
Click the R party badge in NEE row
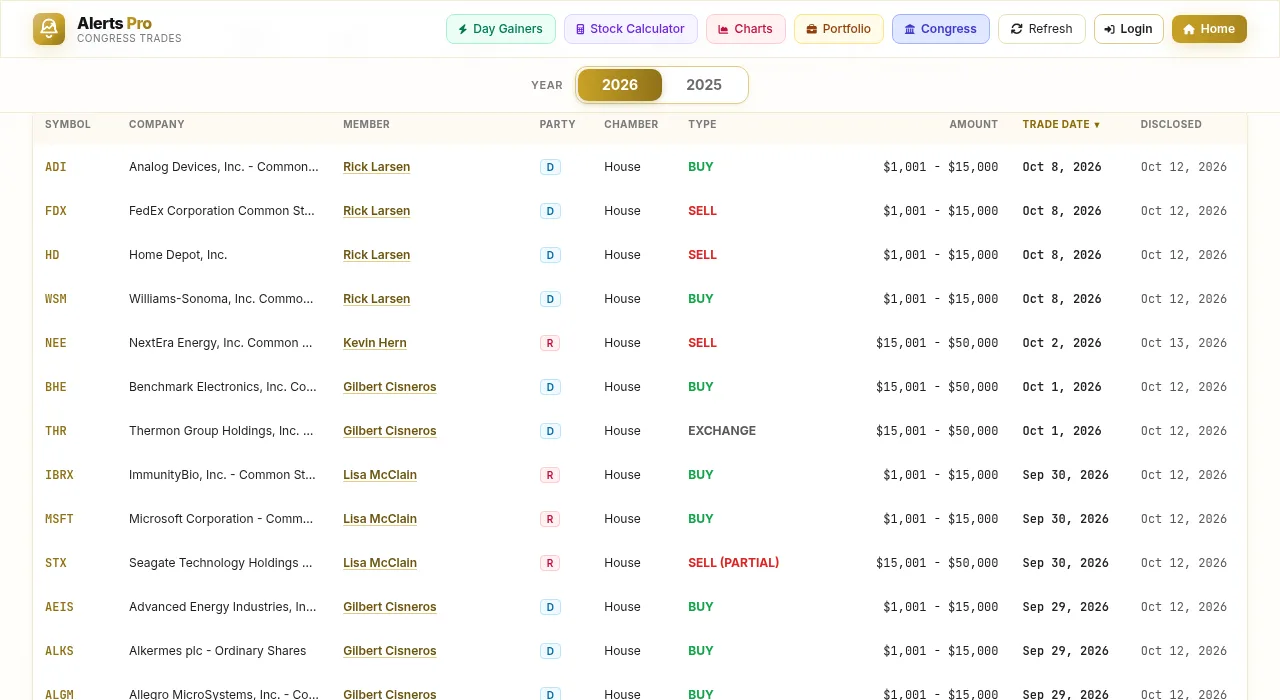click(x=549, y=343)
